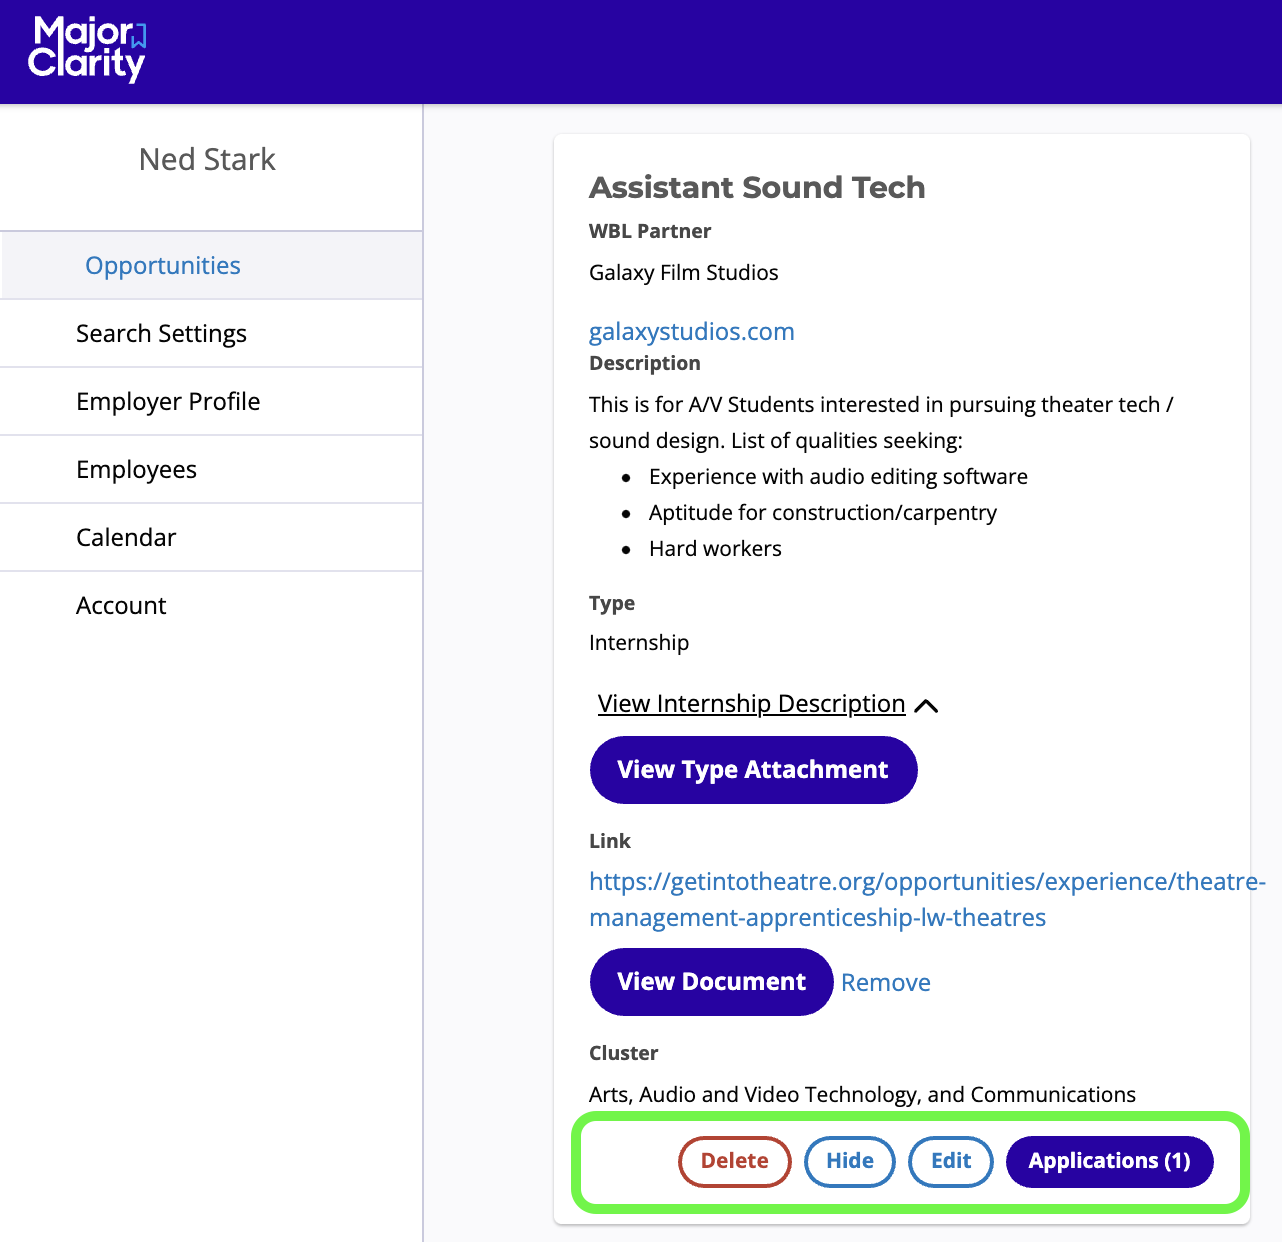Click the Ned Stark user name
The image size is (1282, 1242).
[x=207, y=160]
